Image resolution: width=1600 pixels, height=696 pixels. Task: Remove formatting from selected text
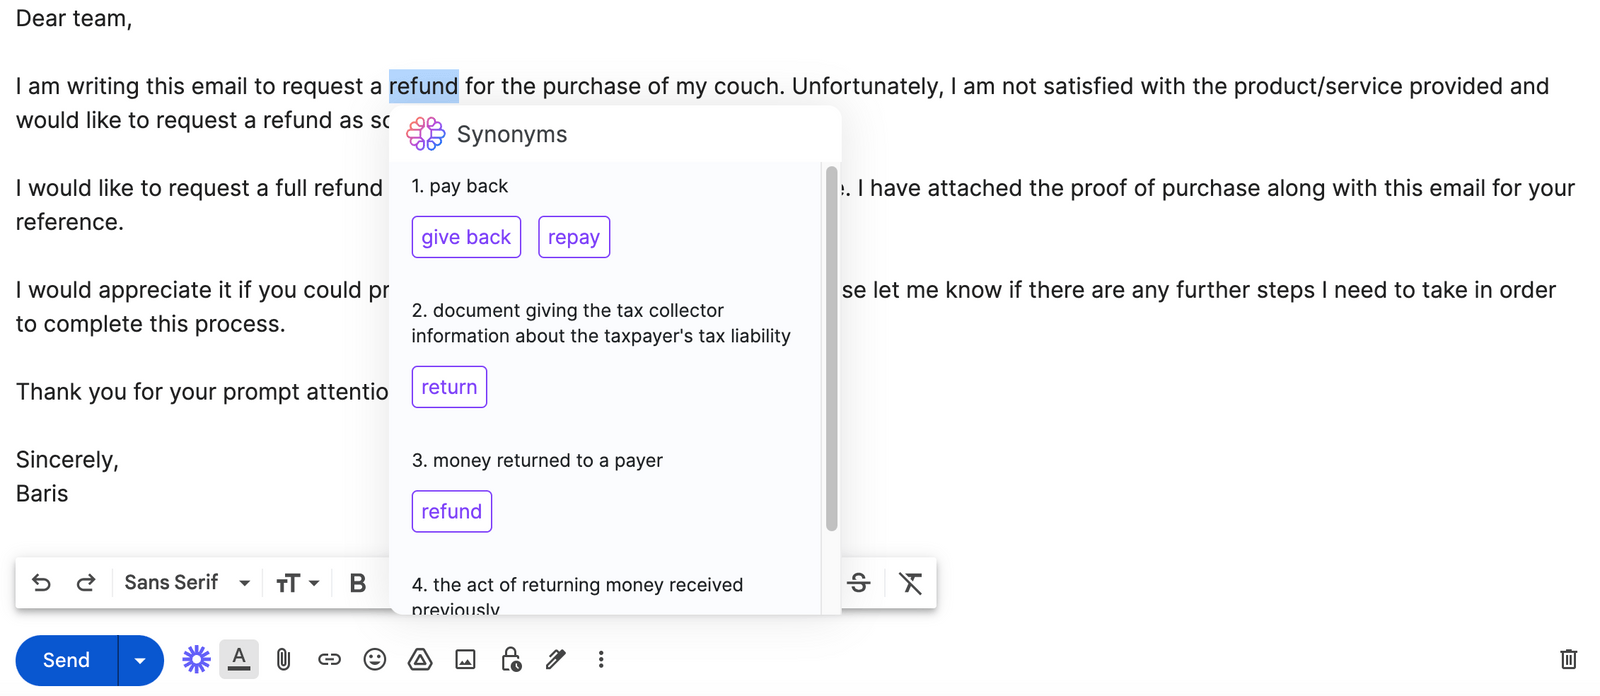pyautogui.click(x=911, y=582)
